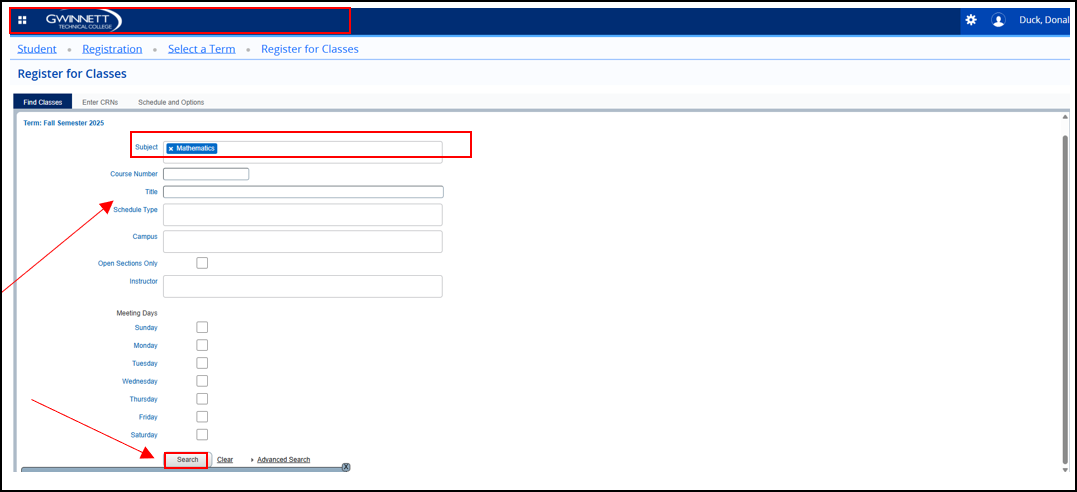Screen dimensions: 1077x492
Task: Open the Campus selection field
Action: (x=302, y=241)
